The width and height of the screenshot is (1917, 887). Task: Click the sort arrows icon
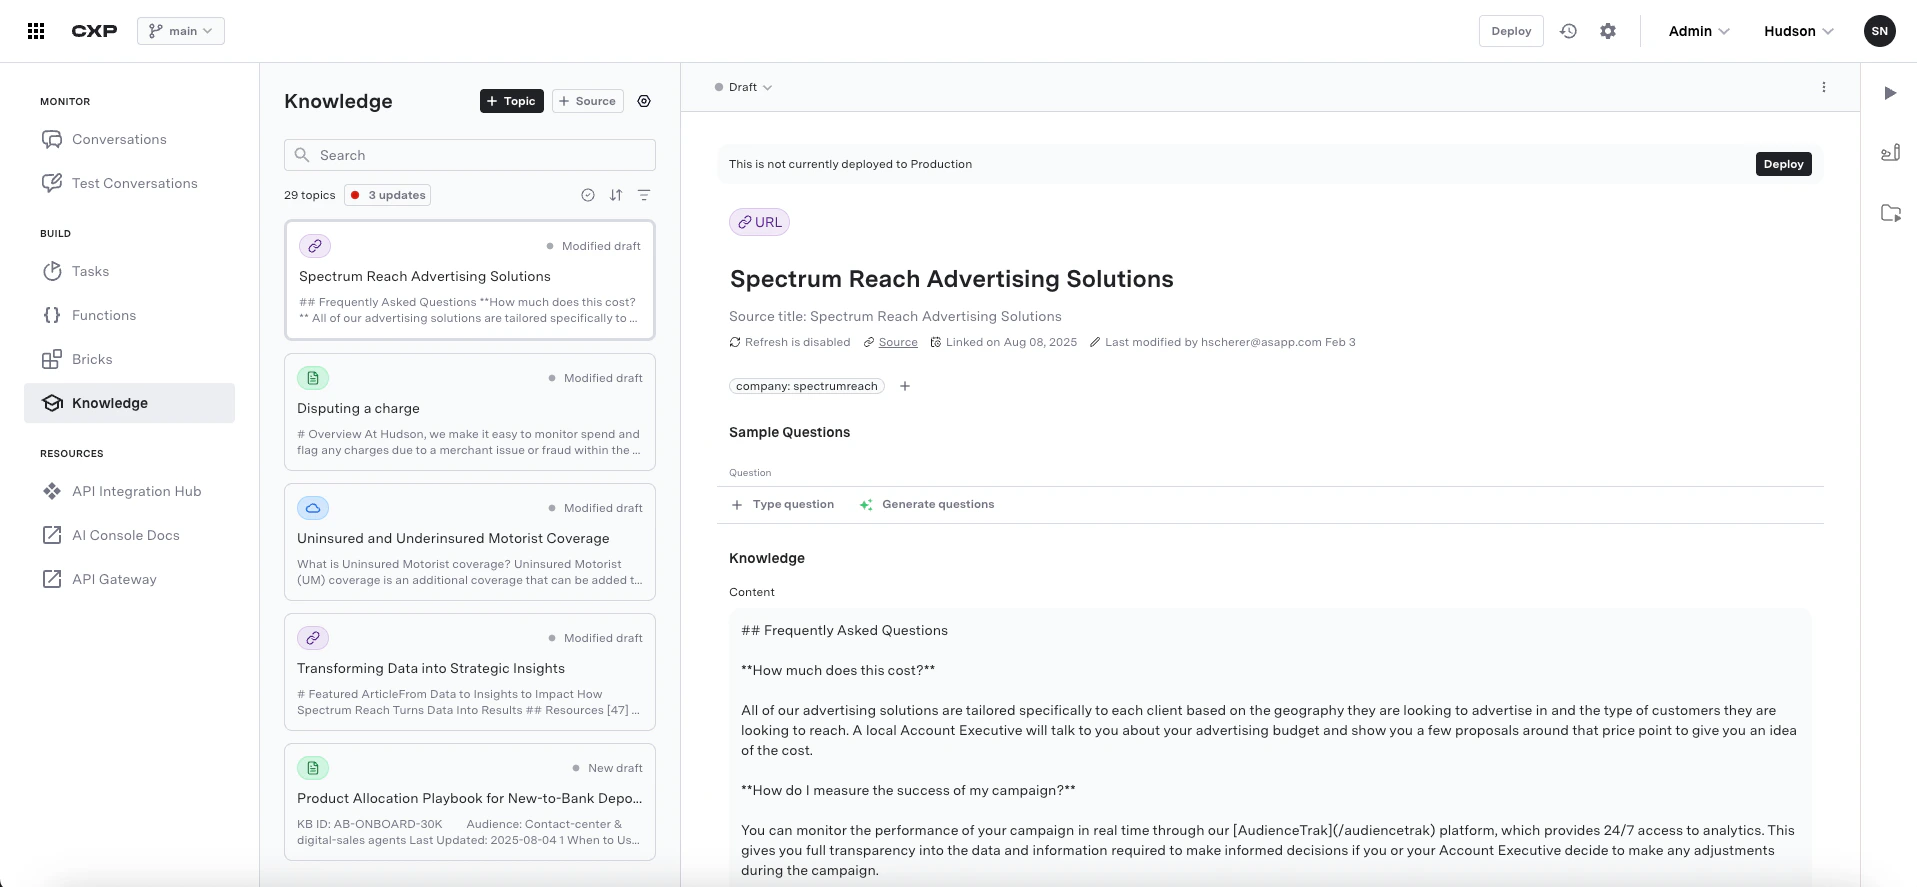coord(616,195)
